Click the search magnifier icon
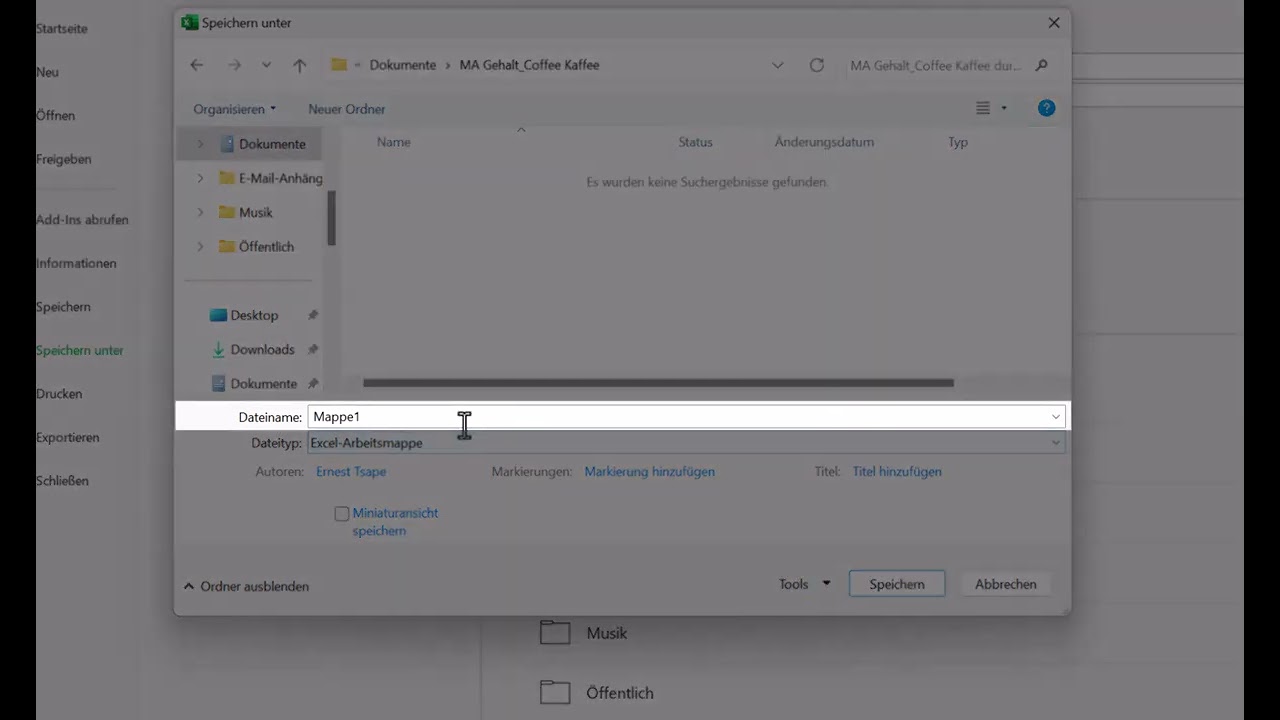 (x=1041, y=65)
